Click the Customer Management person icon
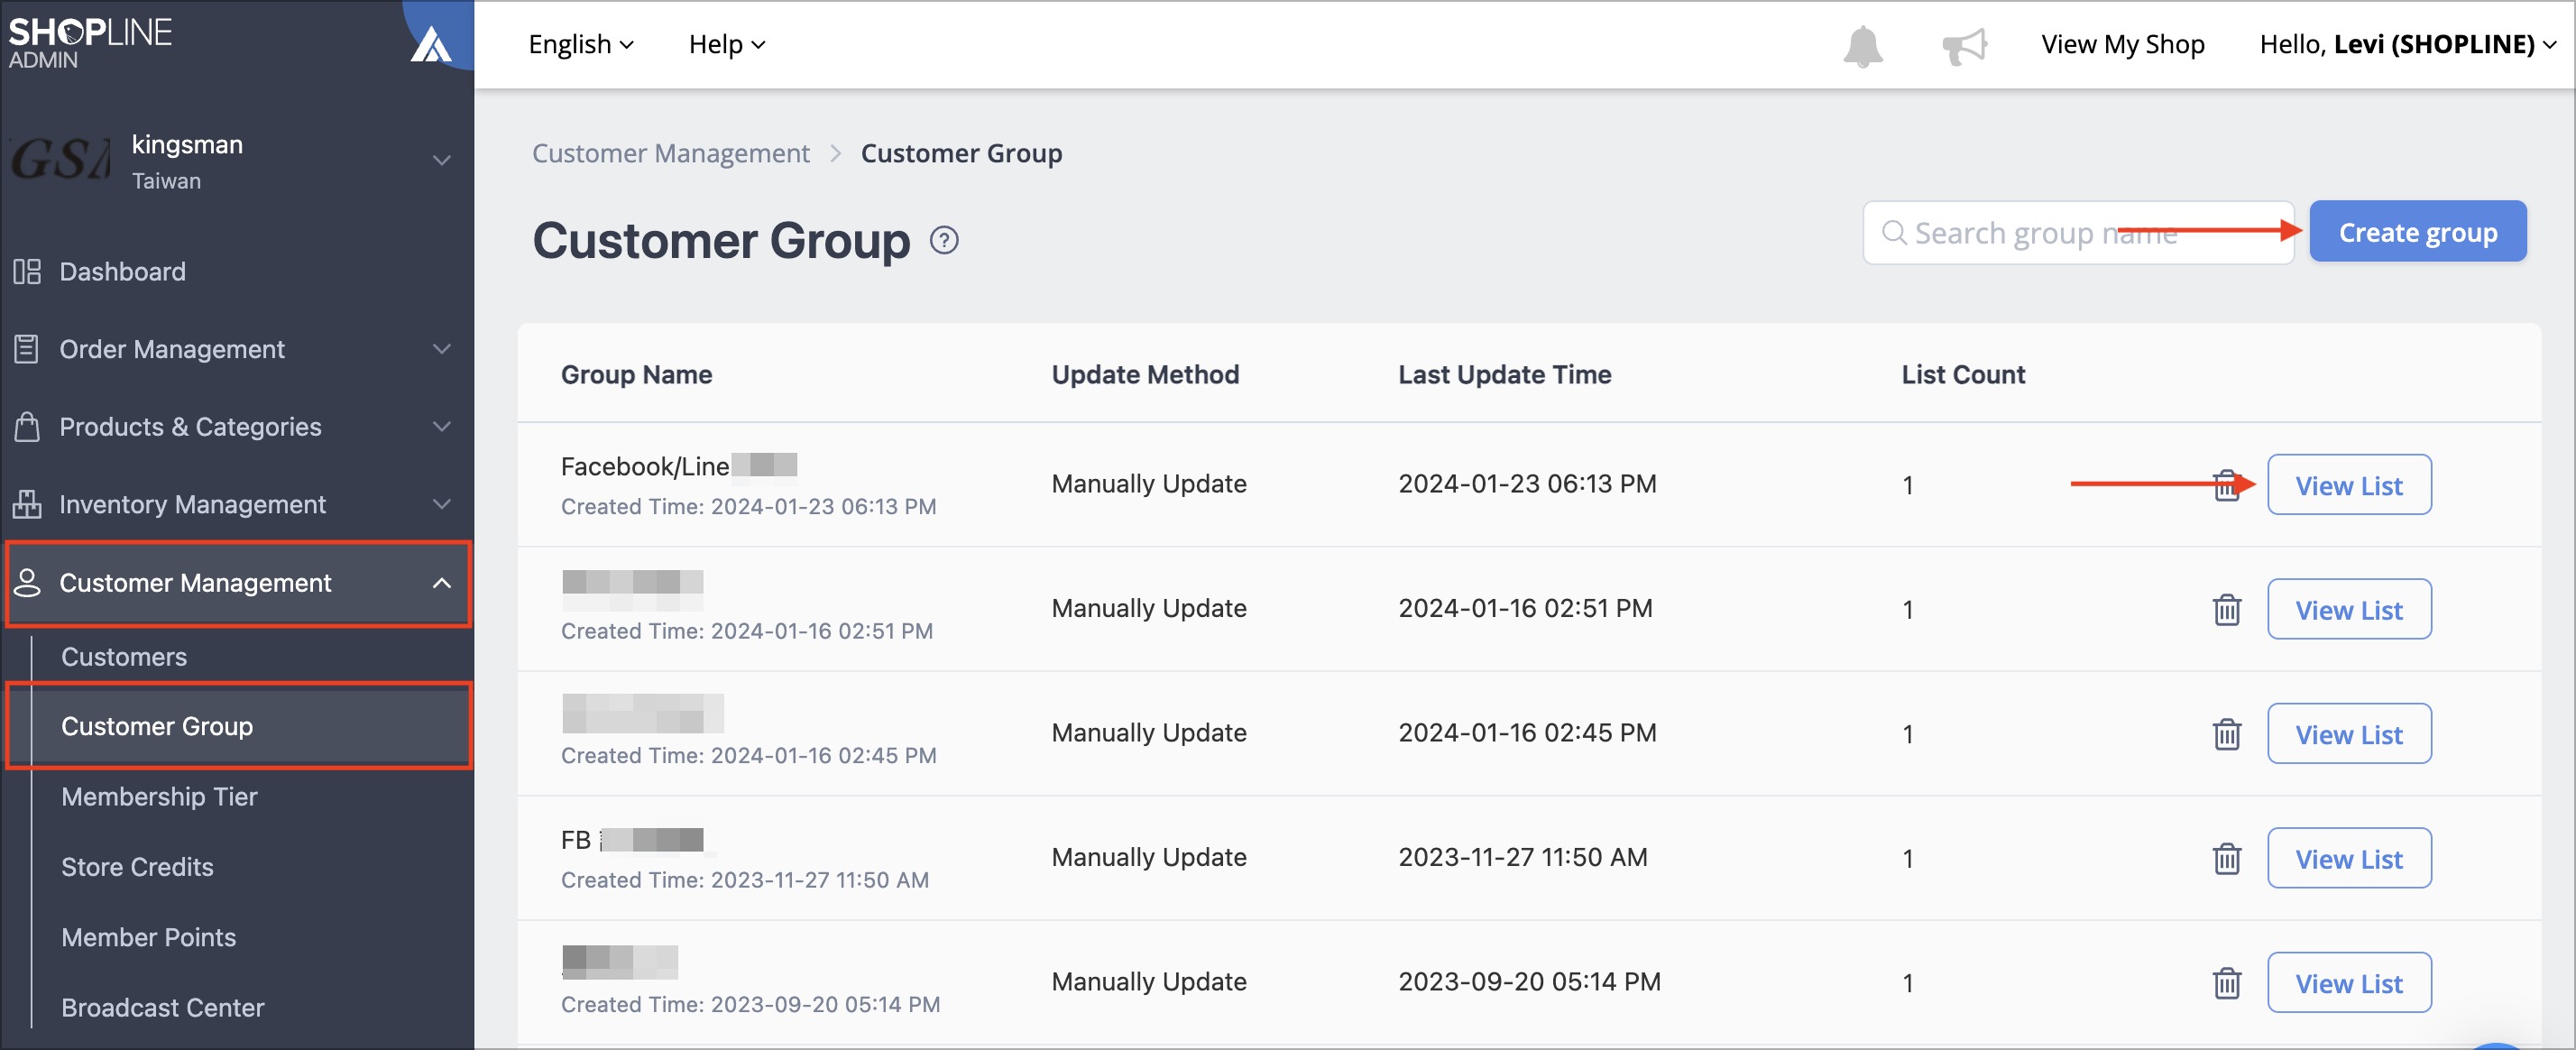The width and height of the screenshot is (2576, 1050). [x=27, y=583]
